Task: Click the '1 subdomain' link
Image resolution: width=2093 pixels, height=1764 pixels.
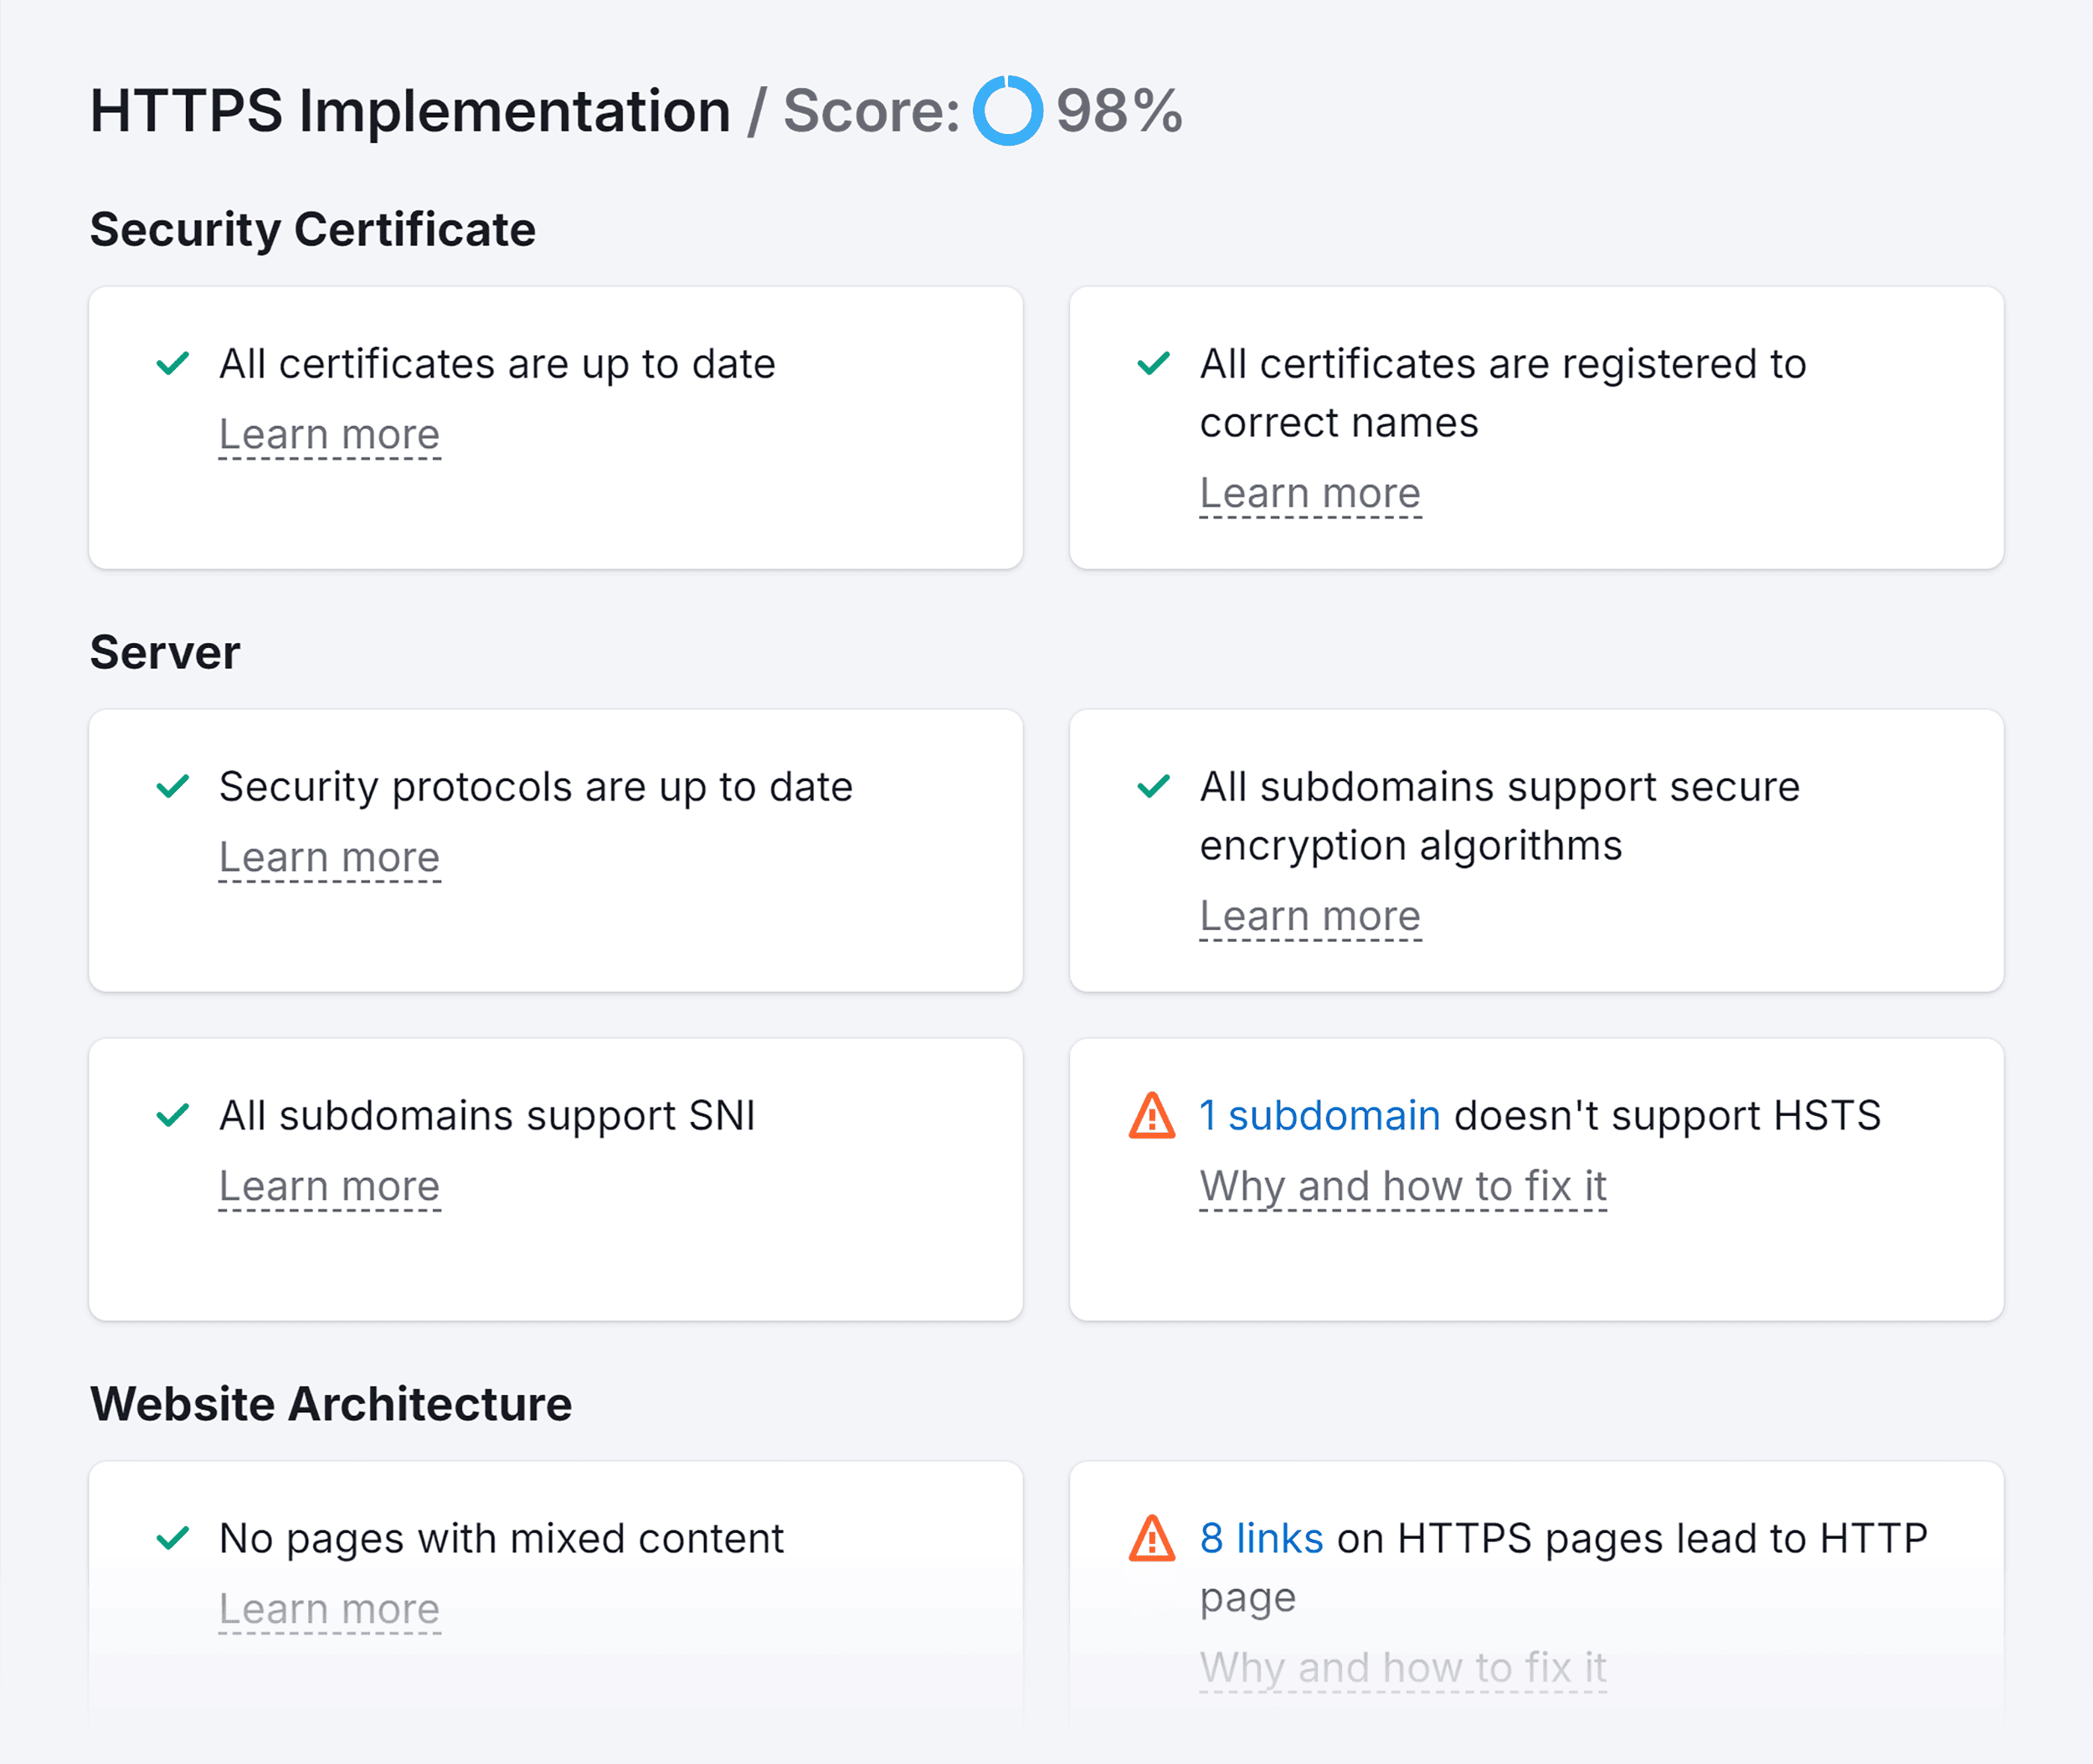Action: (x=1320, y=1116)
